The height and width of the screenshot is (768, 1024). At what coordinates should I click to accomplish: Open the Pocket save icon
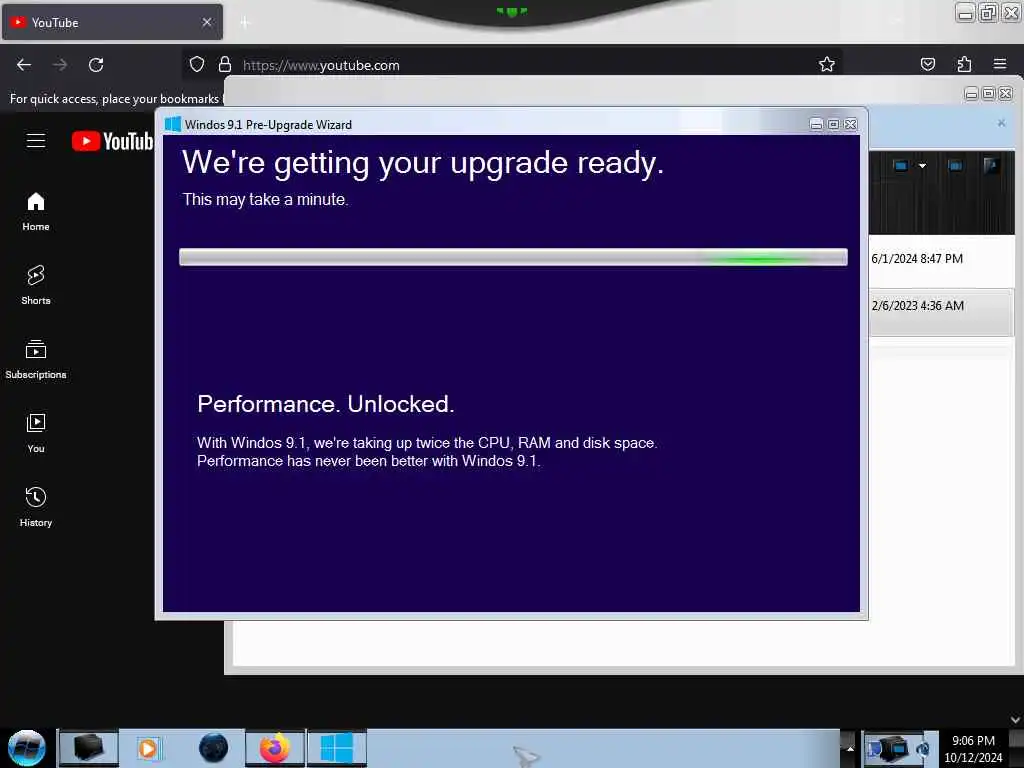coord(927,64)
